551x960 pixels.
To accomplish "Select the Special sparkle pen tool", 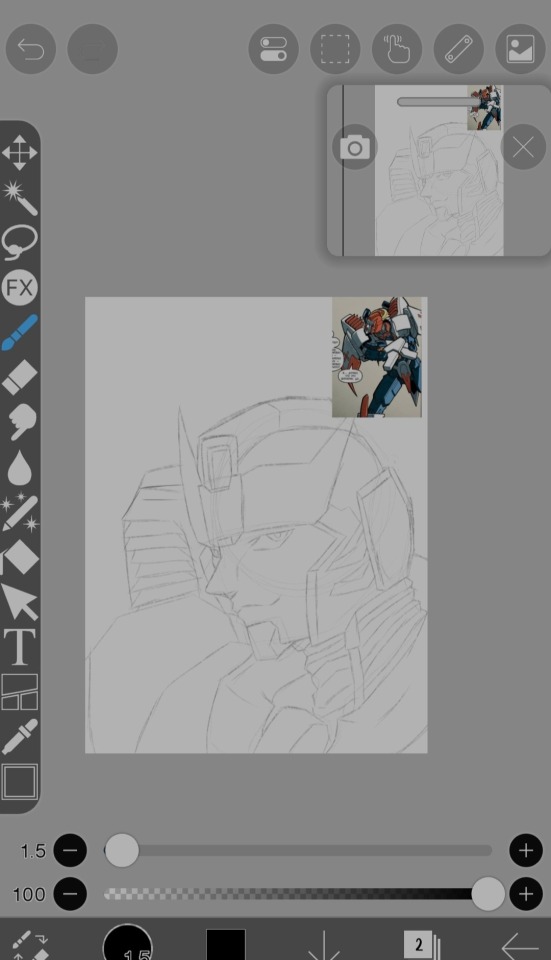I will click(x=20, y=512).
